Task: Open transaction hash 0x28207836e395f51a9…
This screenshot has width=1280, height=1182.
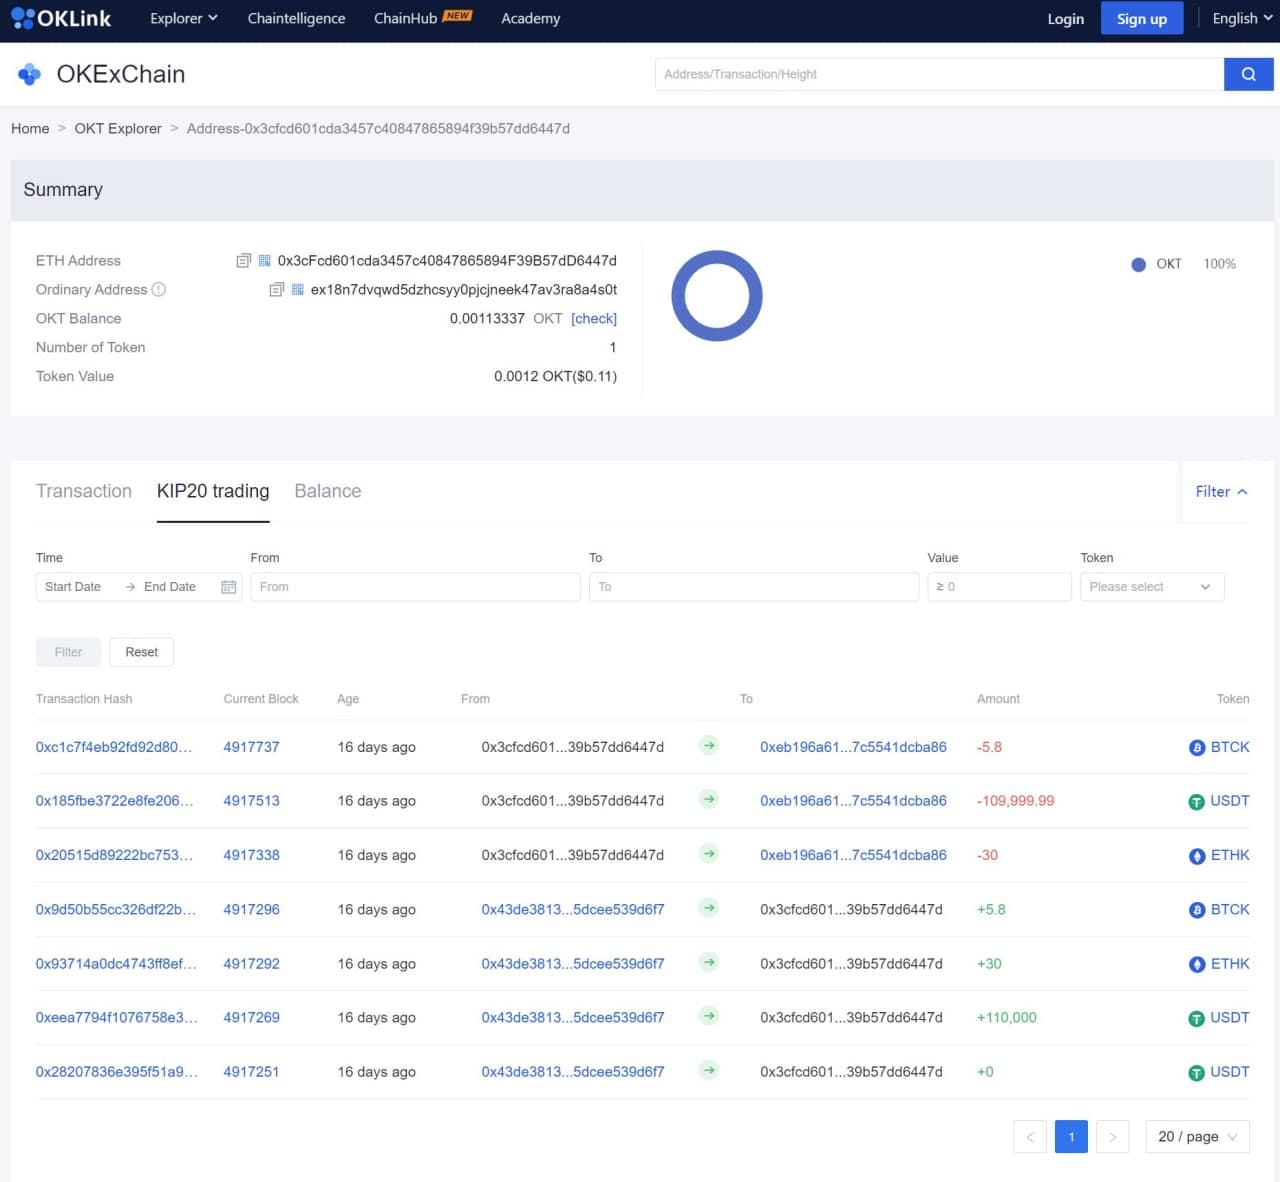Action: (x=116, y=1072)
